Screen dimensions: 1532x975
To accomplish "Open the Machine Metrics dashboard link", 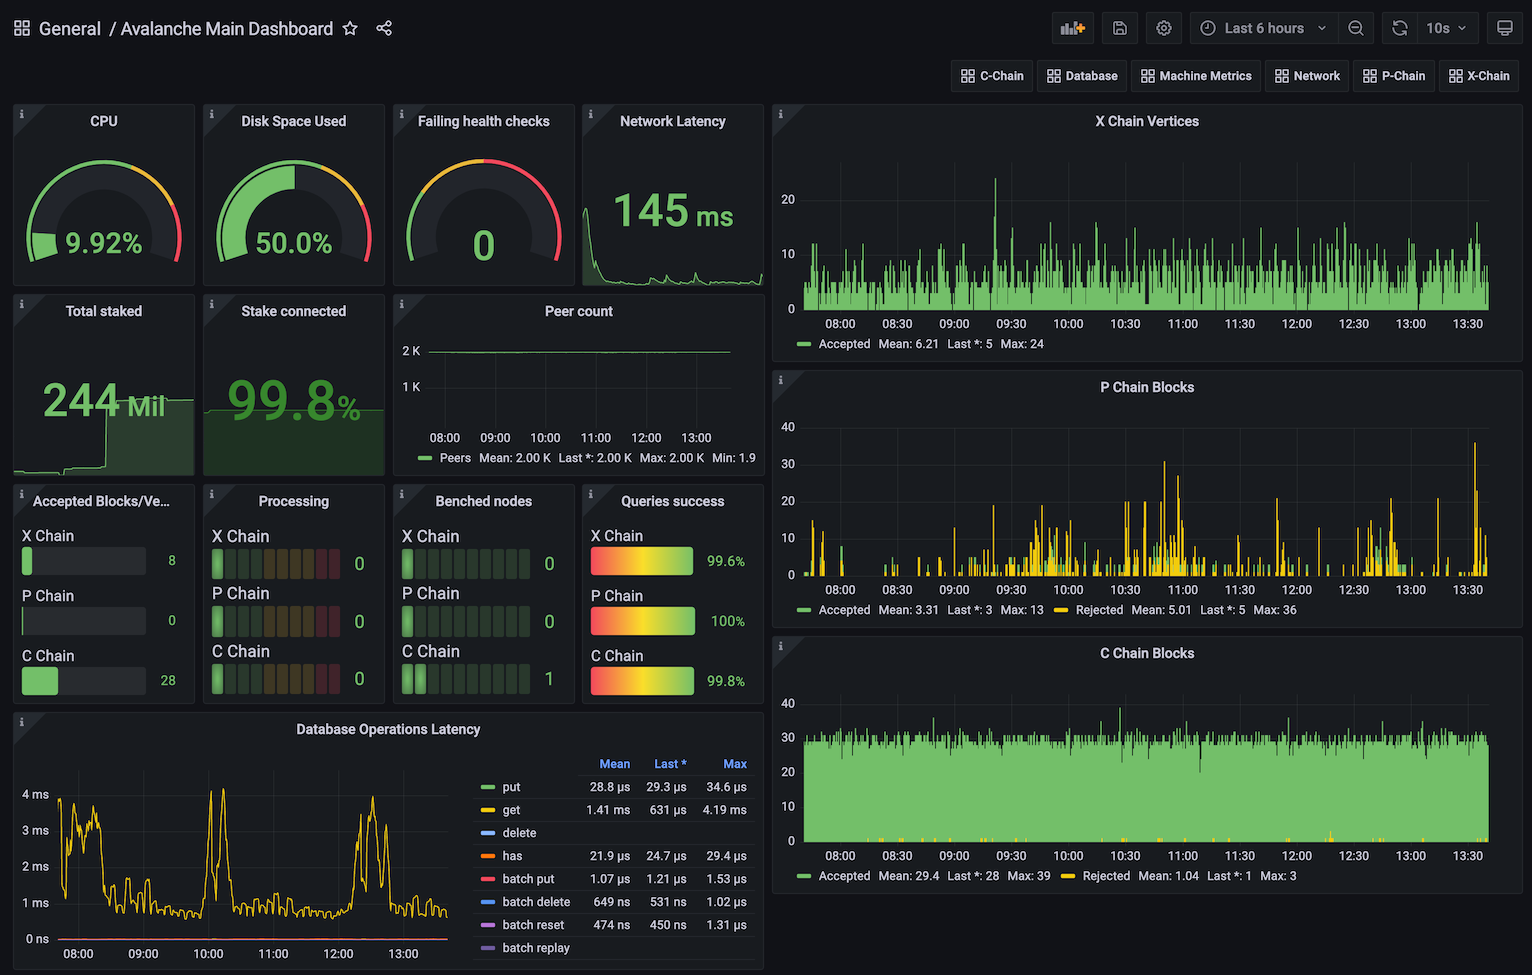I will tap(1196, 75).
